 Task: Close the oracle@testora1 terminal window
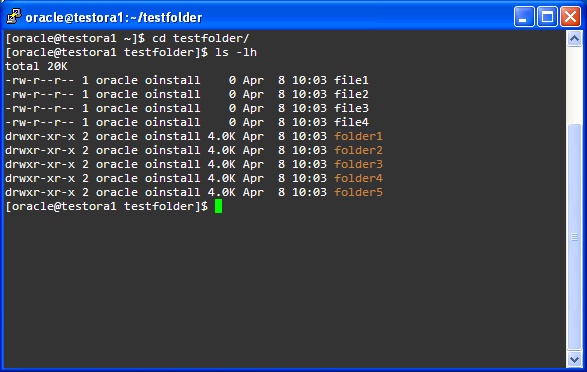570,17
